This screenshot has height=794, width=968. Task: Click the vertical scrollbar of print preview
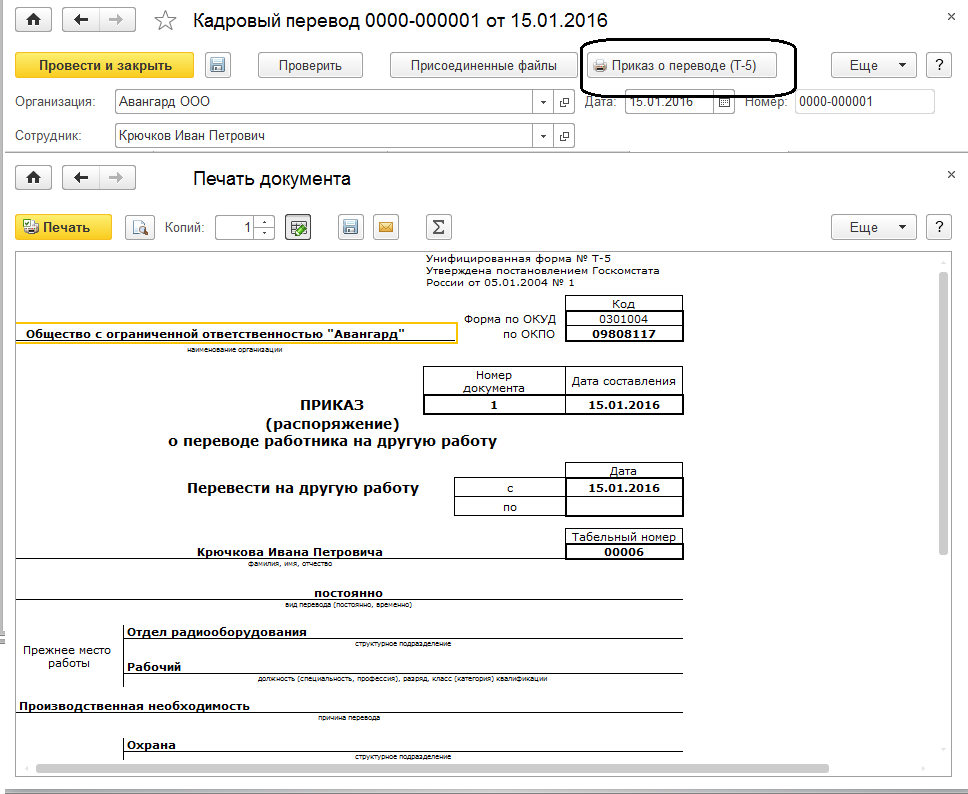coord(942,410)
